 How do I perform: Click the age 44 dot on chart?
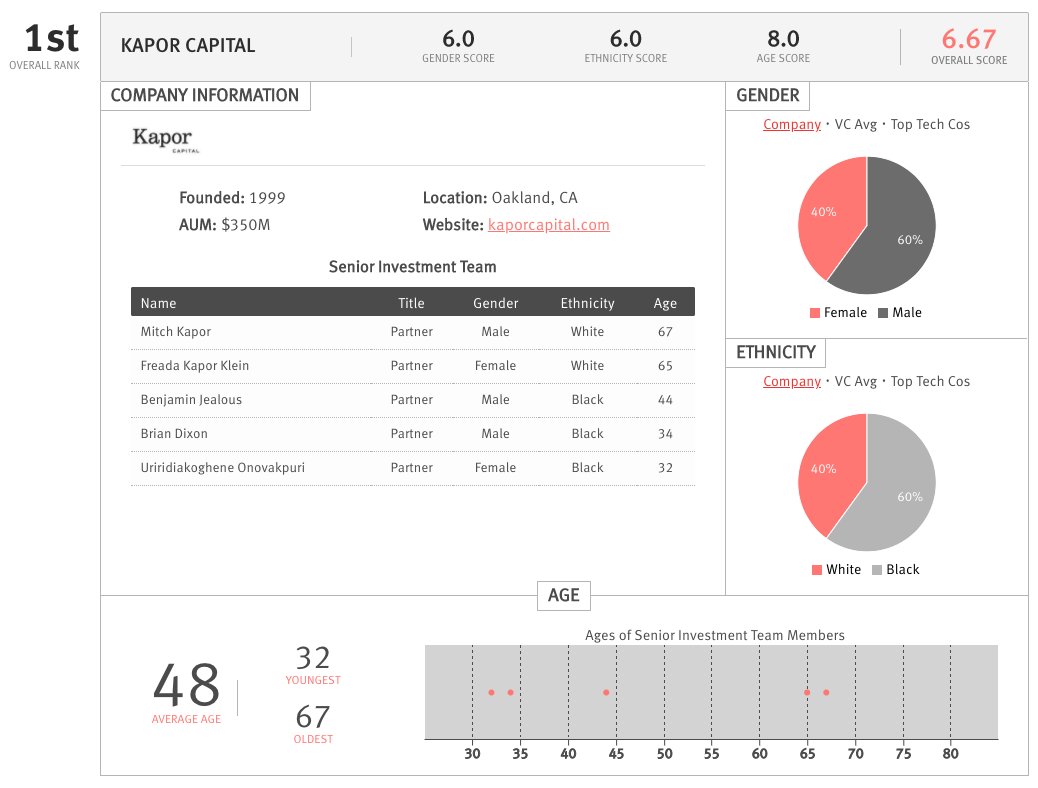[606, 693]
